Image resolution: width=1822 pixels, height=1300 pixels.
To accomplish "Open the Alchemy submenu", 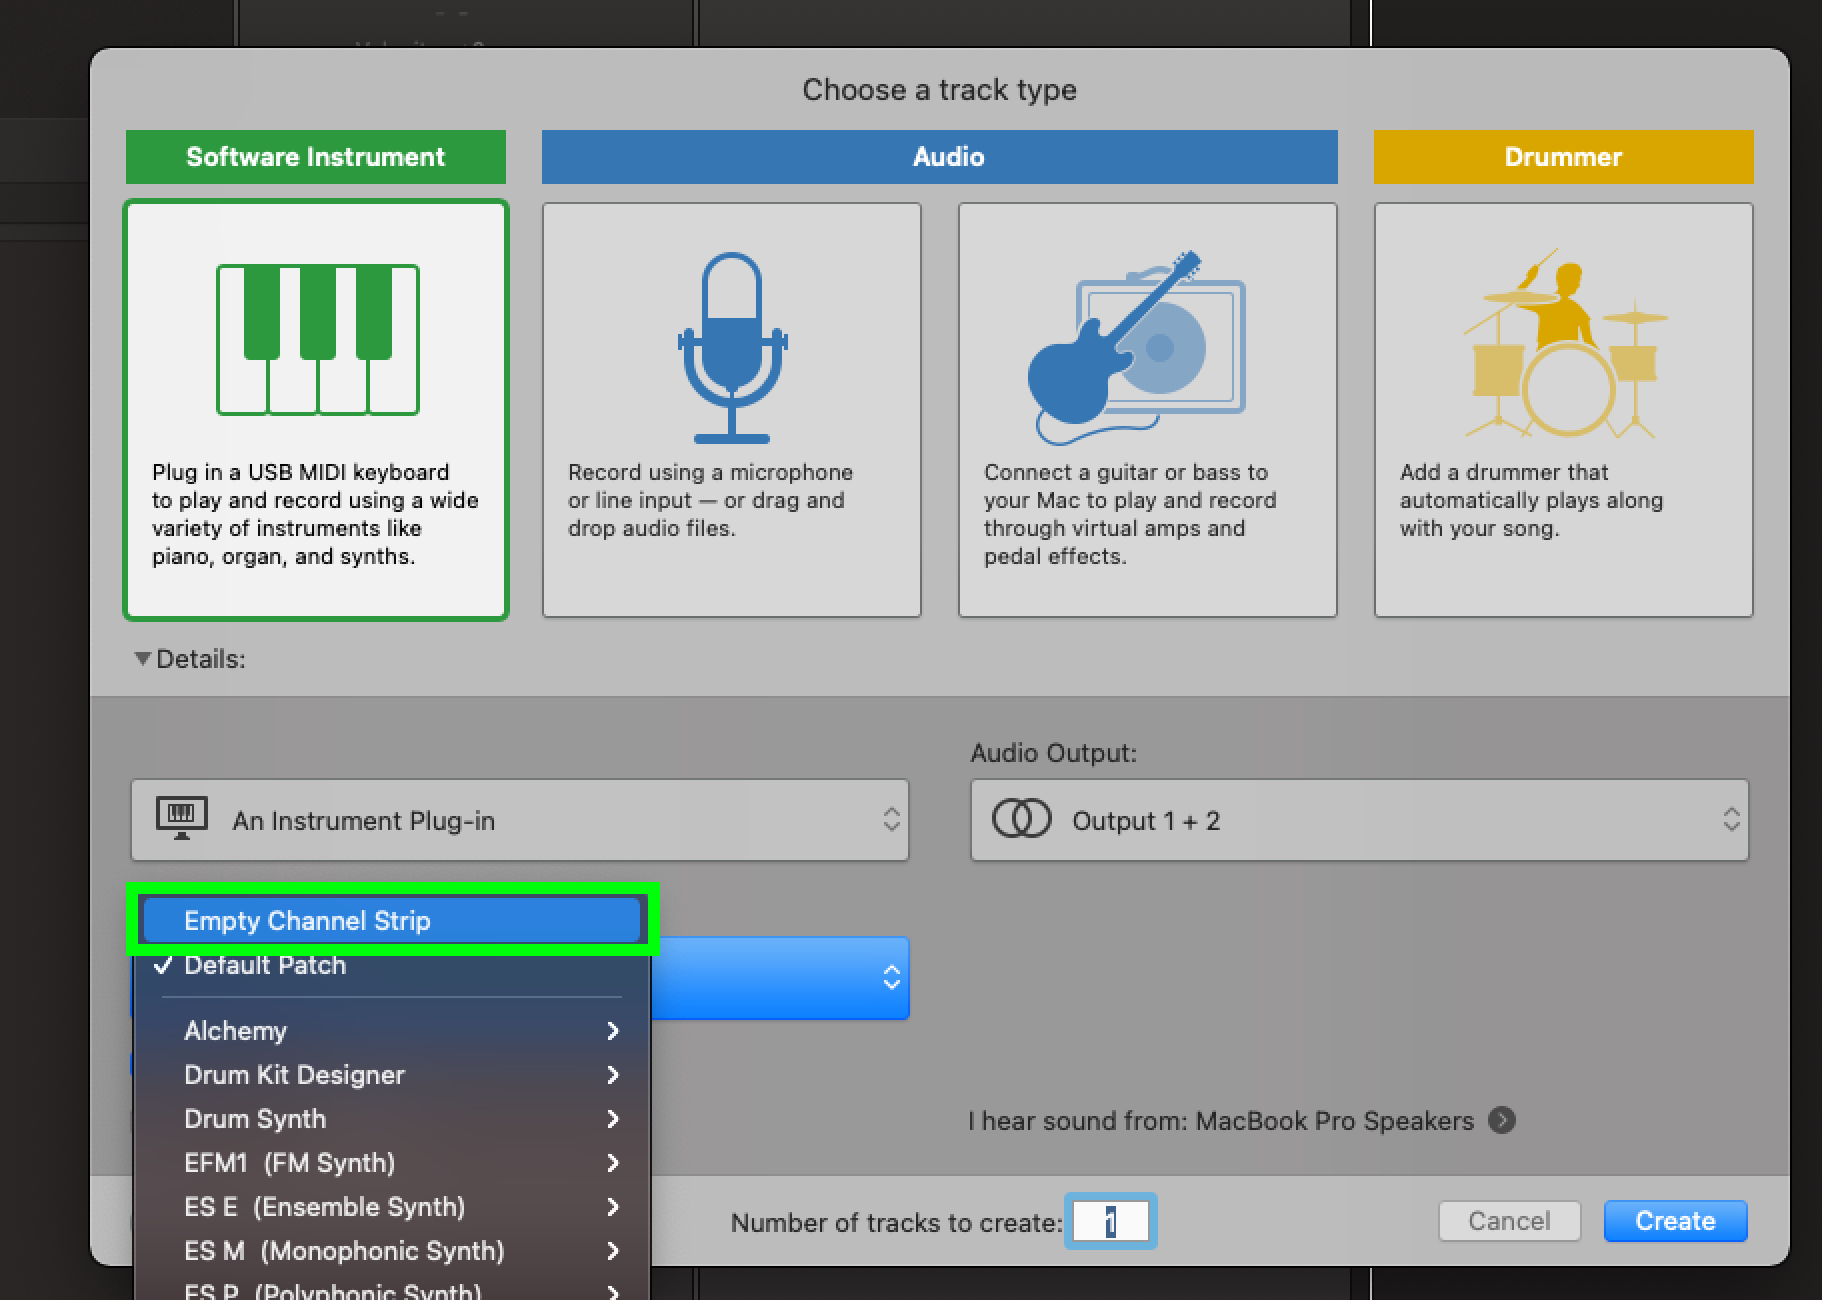I will pos(392,1031).
